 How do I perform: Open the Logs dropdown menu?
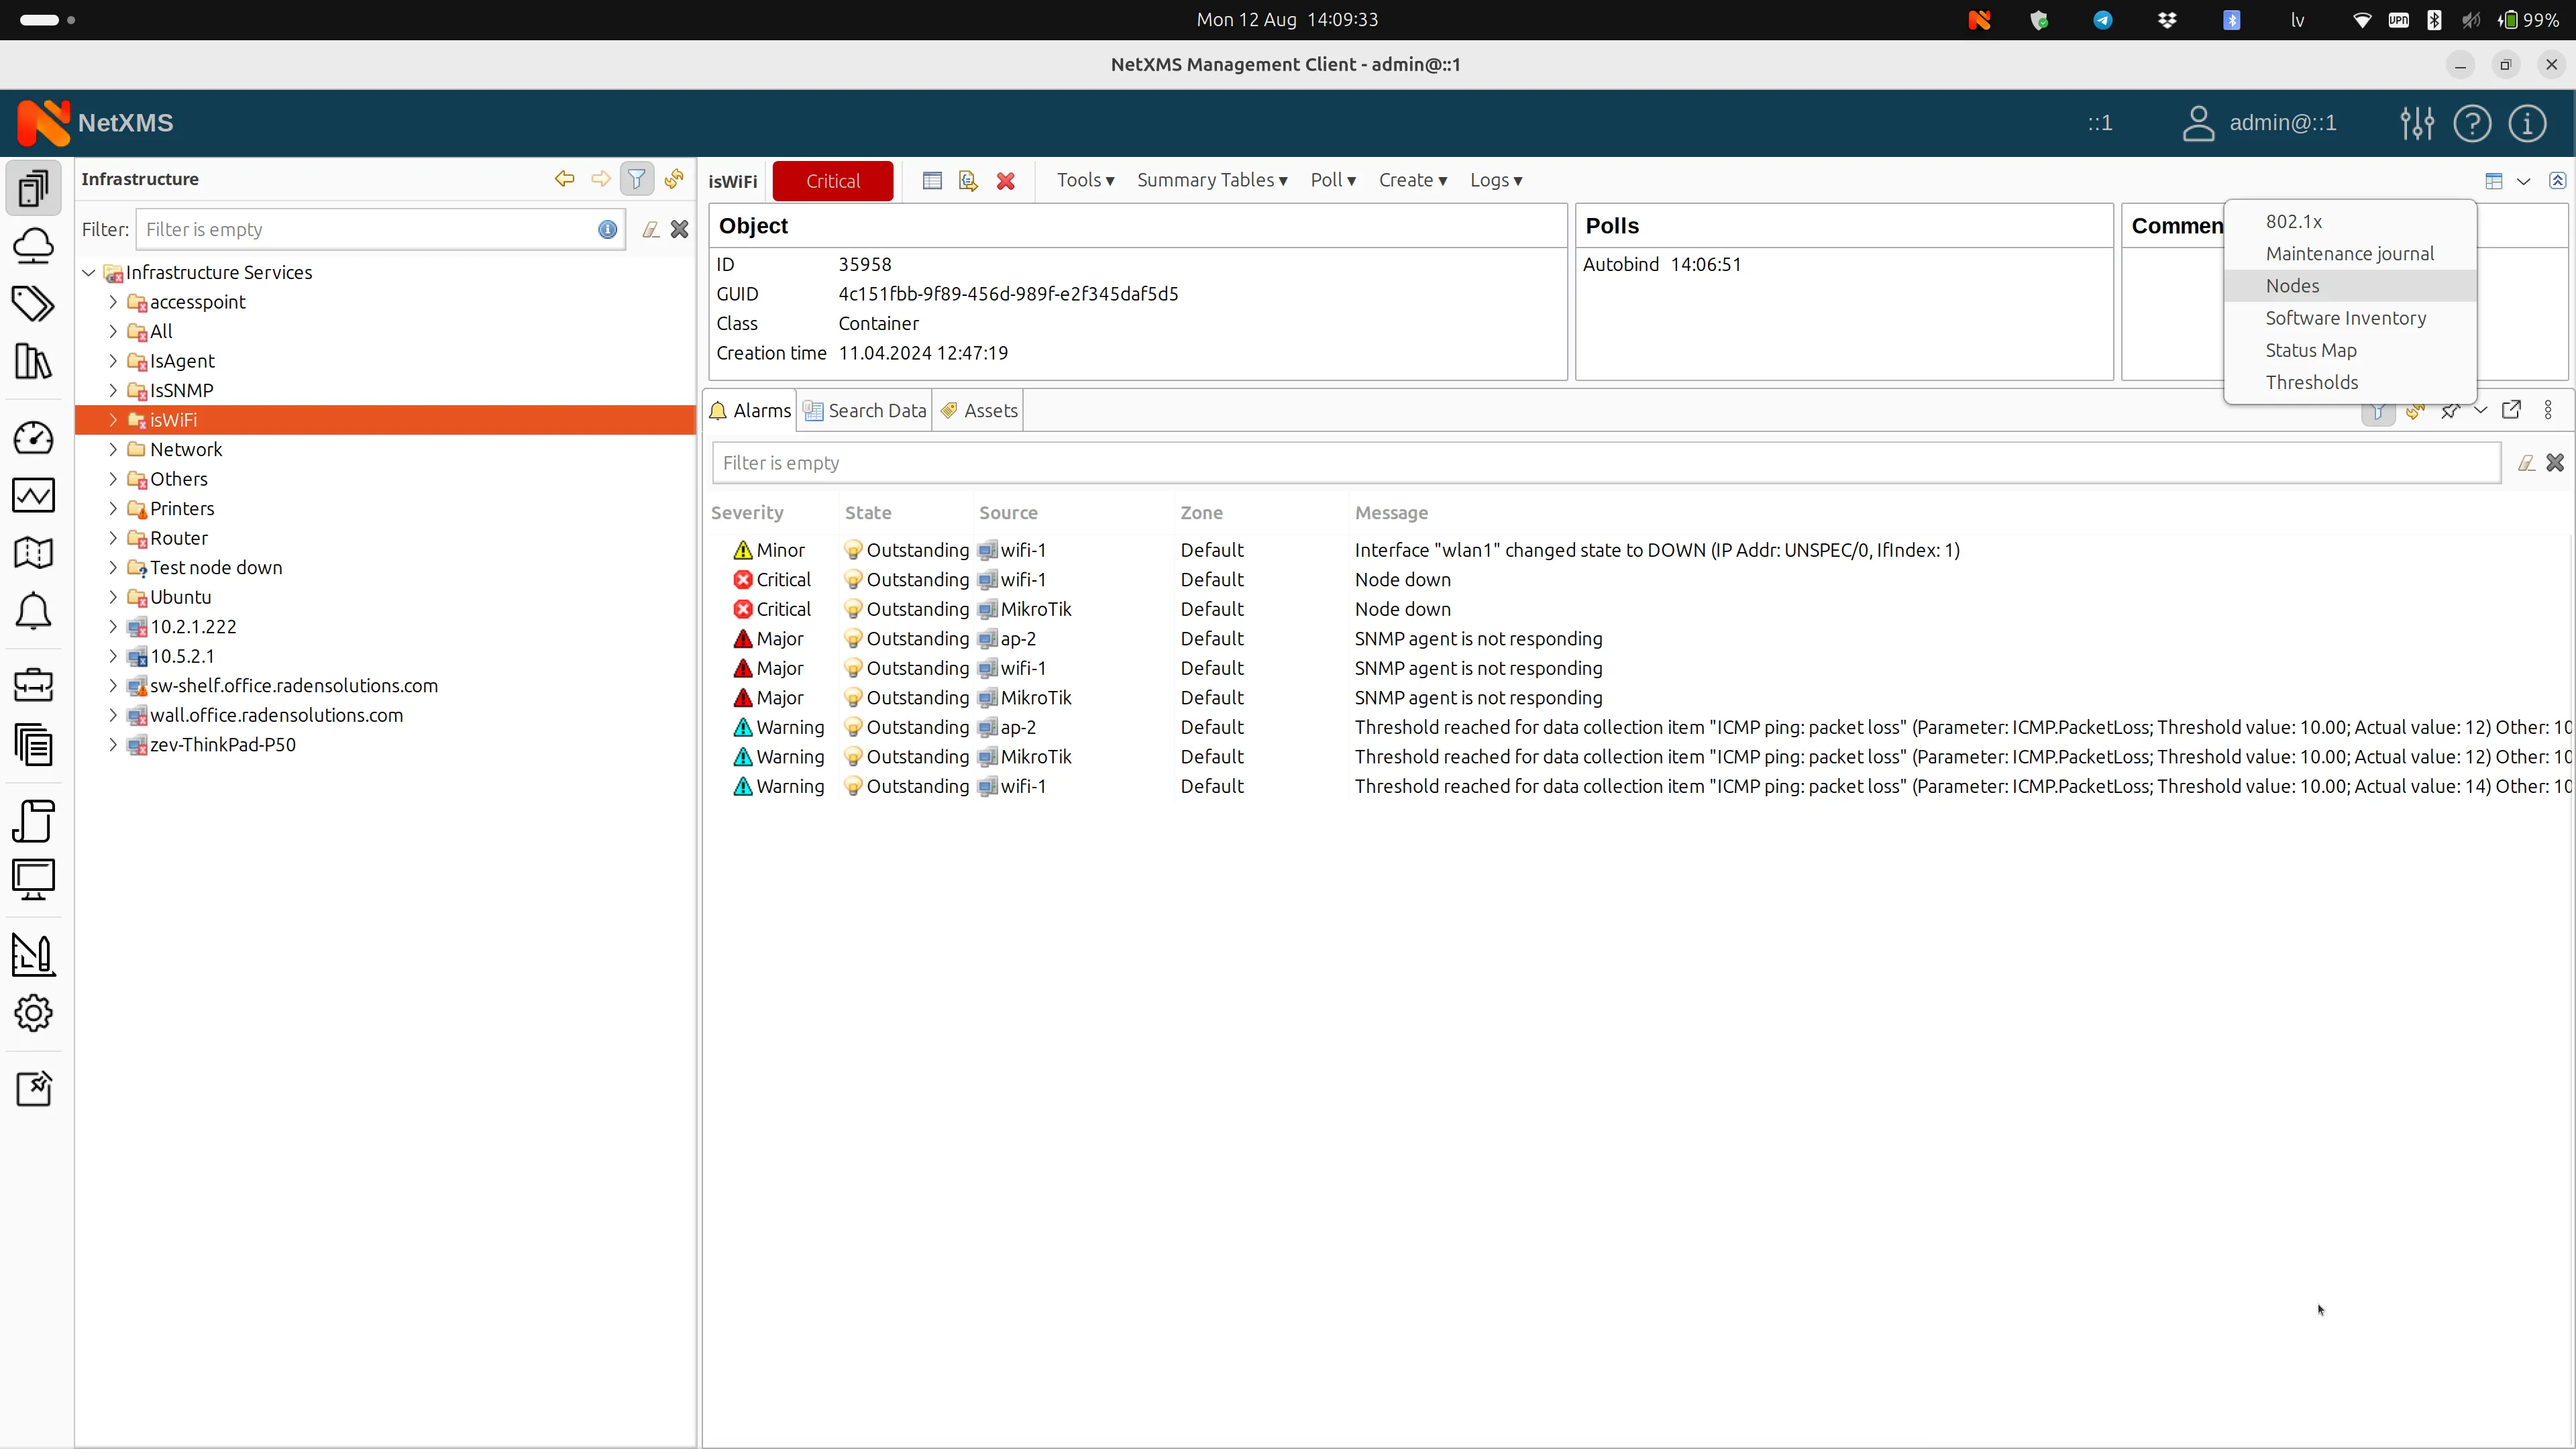pos(1496,180)
